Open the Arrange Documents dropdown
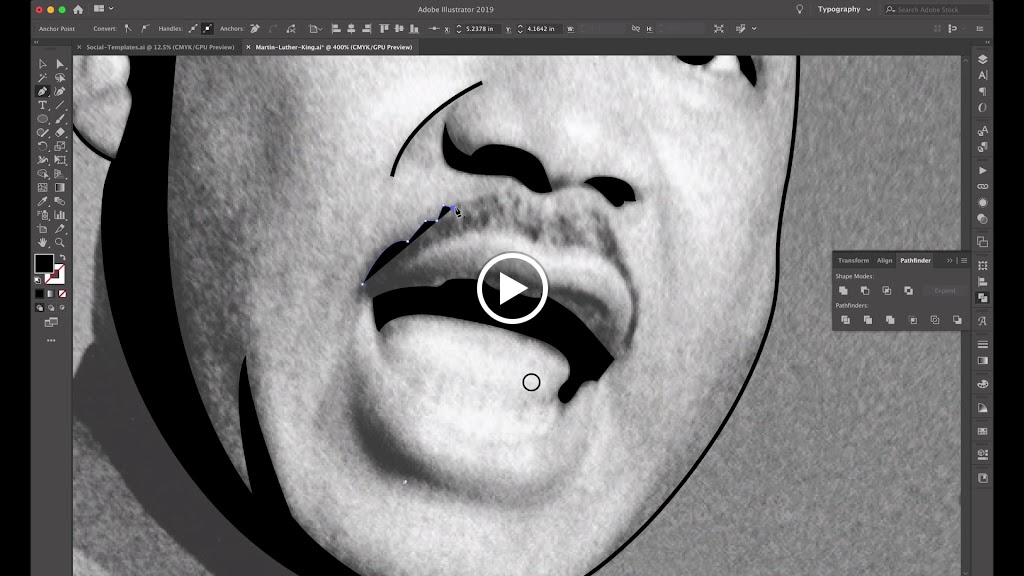The height and width of the screenshot is (576, 1024). point(103,9)
